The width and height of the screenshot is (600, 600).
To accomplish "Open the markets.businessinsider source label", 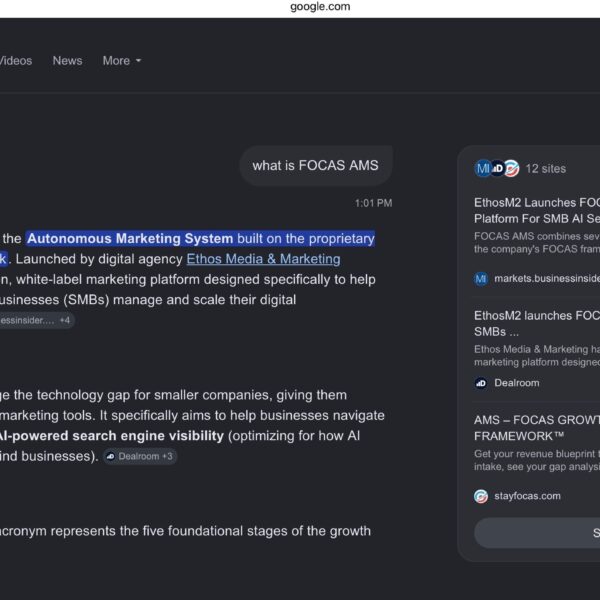I will coord(547,279).
